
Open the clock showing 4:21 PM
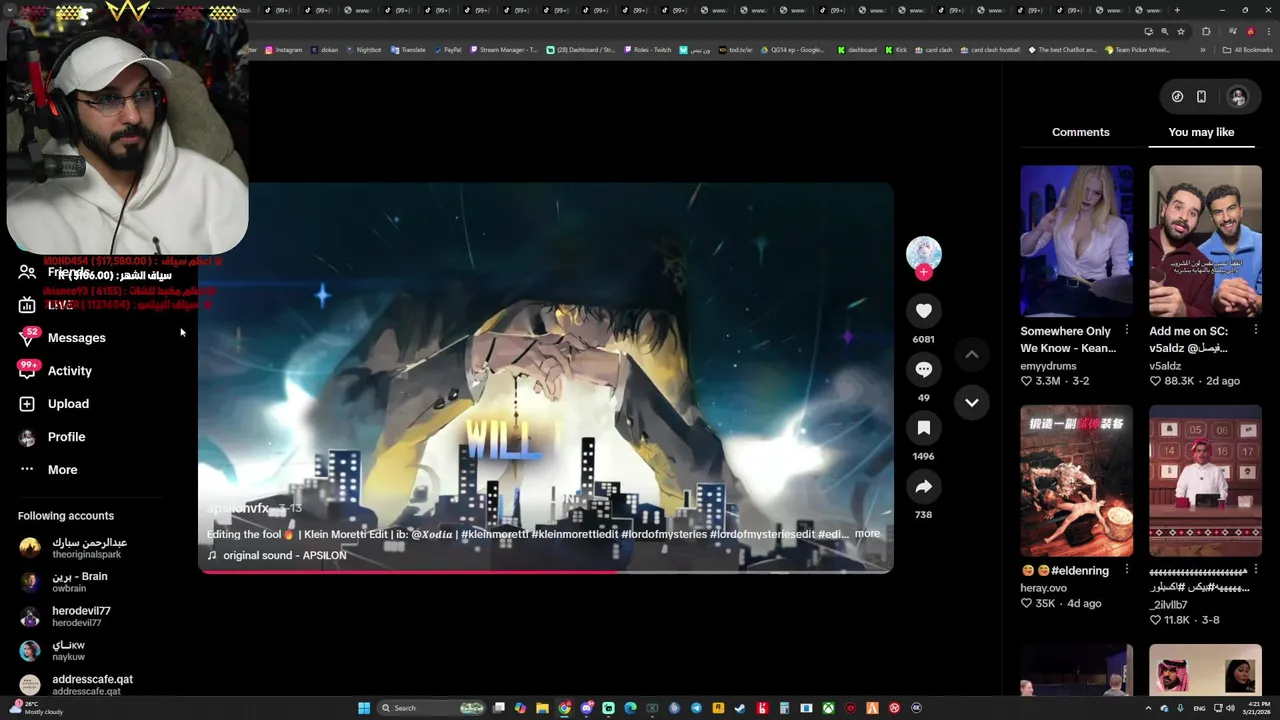point(1256,708)
